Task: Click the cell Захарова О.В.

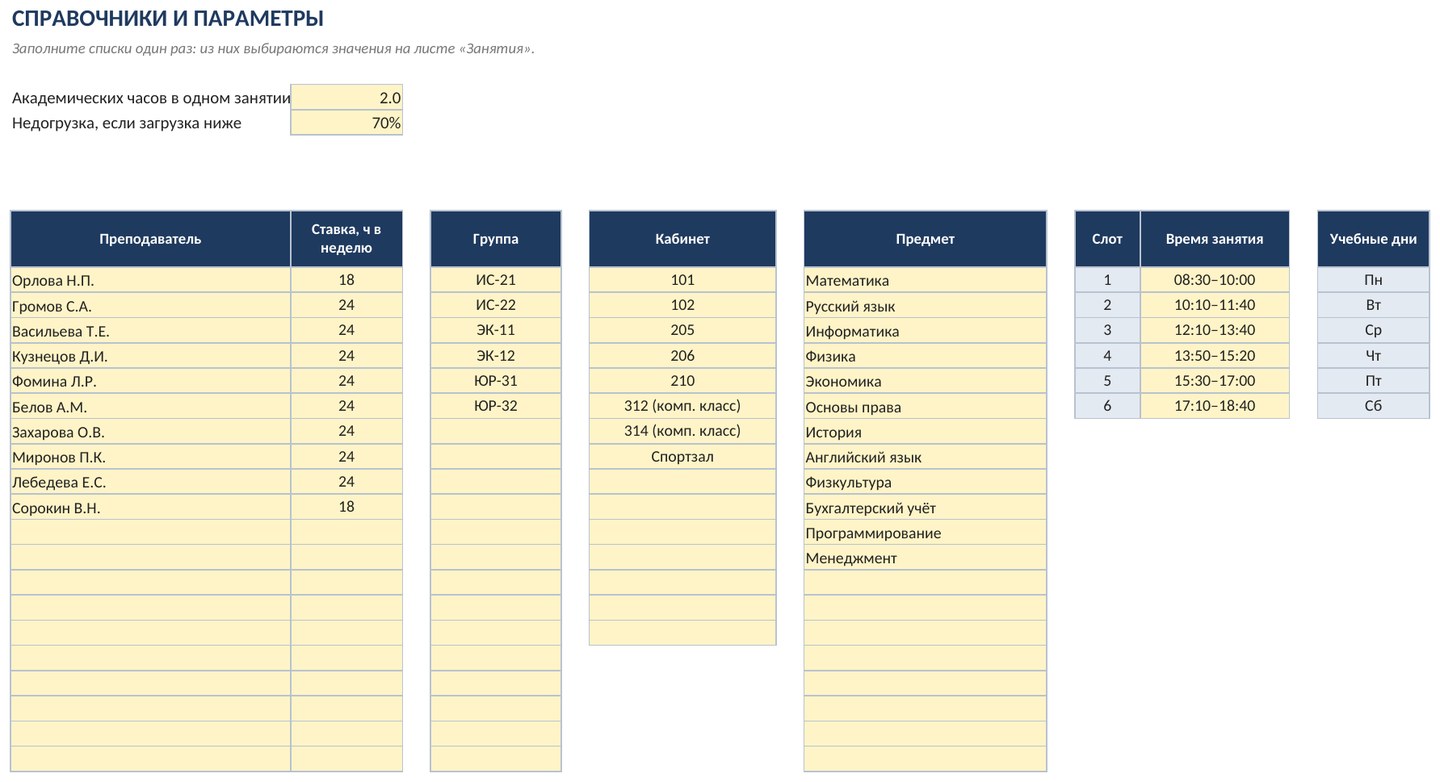Action: click(151, 431)
